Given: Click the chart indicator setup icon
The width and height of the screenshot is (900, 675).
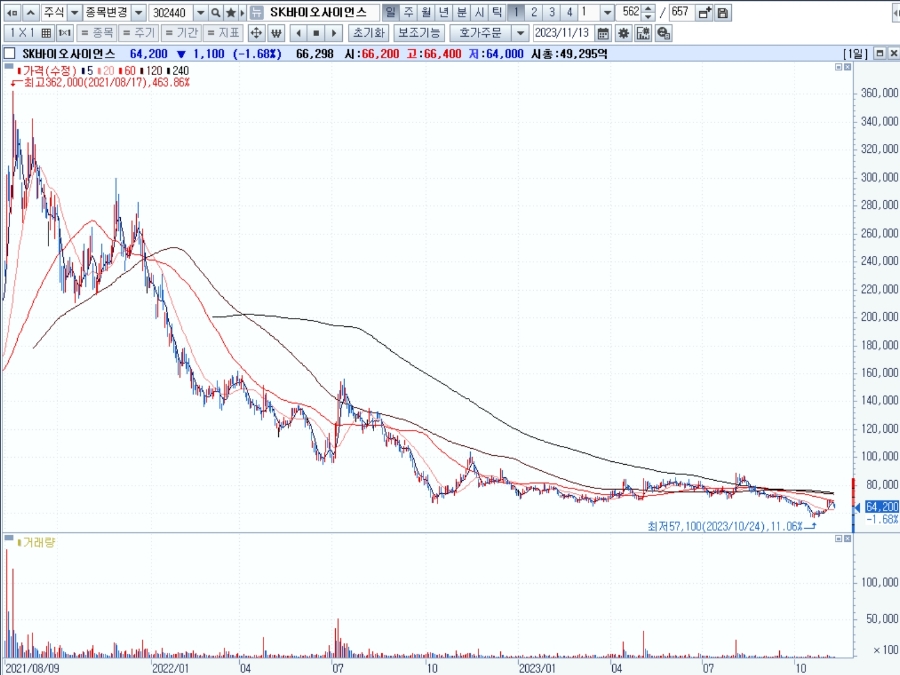Looking at the screenshot, I should point(643,33).
